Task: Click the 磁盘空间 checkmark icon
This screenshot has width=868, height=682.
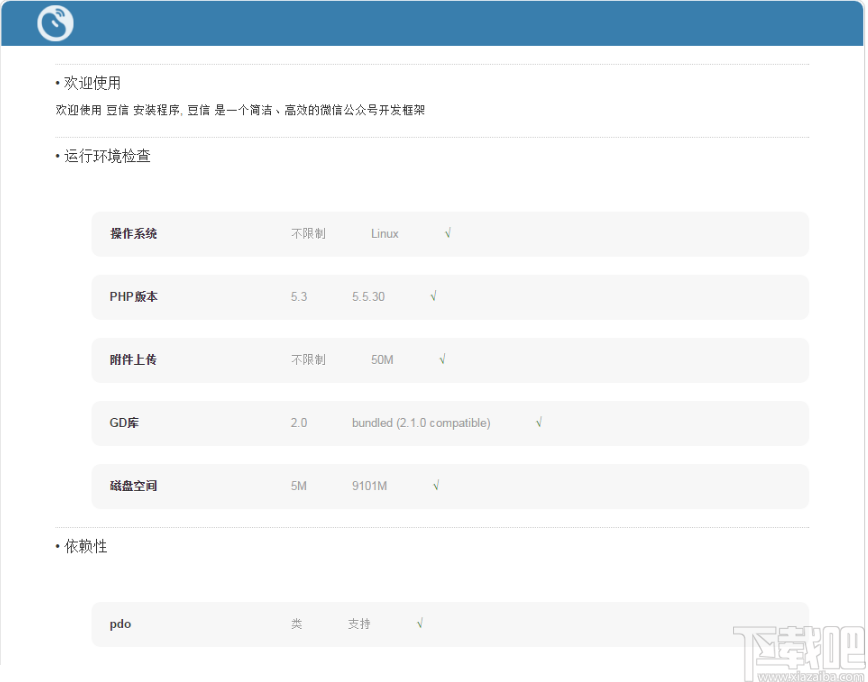Action: point(436,485)
